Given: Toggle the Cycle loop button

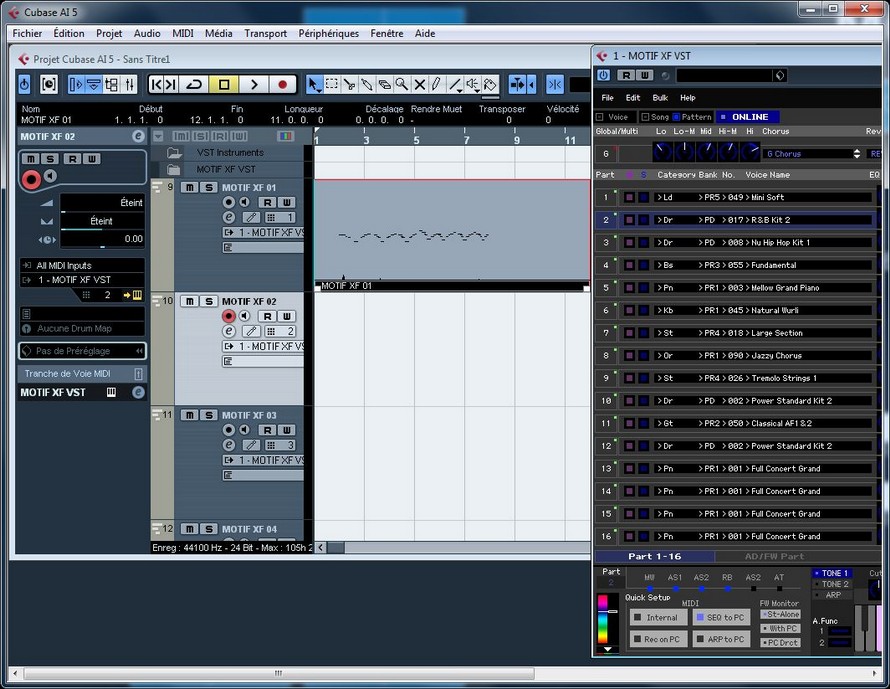Looking at the screenshot, I should pyautogui.click(x=195, y=85).
